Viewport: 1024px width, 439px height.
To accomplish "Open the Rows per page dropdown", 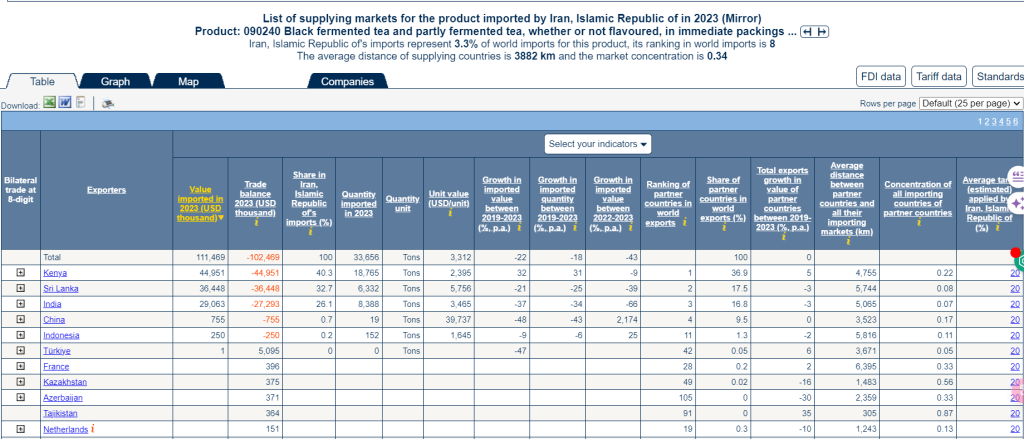I will (970, 103).
